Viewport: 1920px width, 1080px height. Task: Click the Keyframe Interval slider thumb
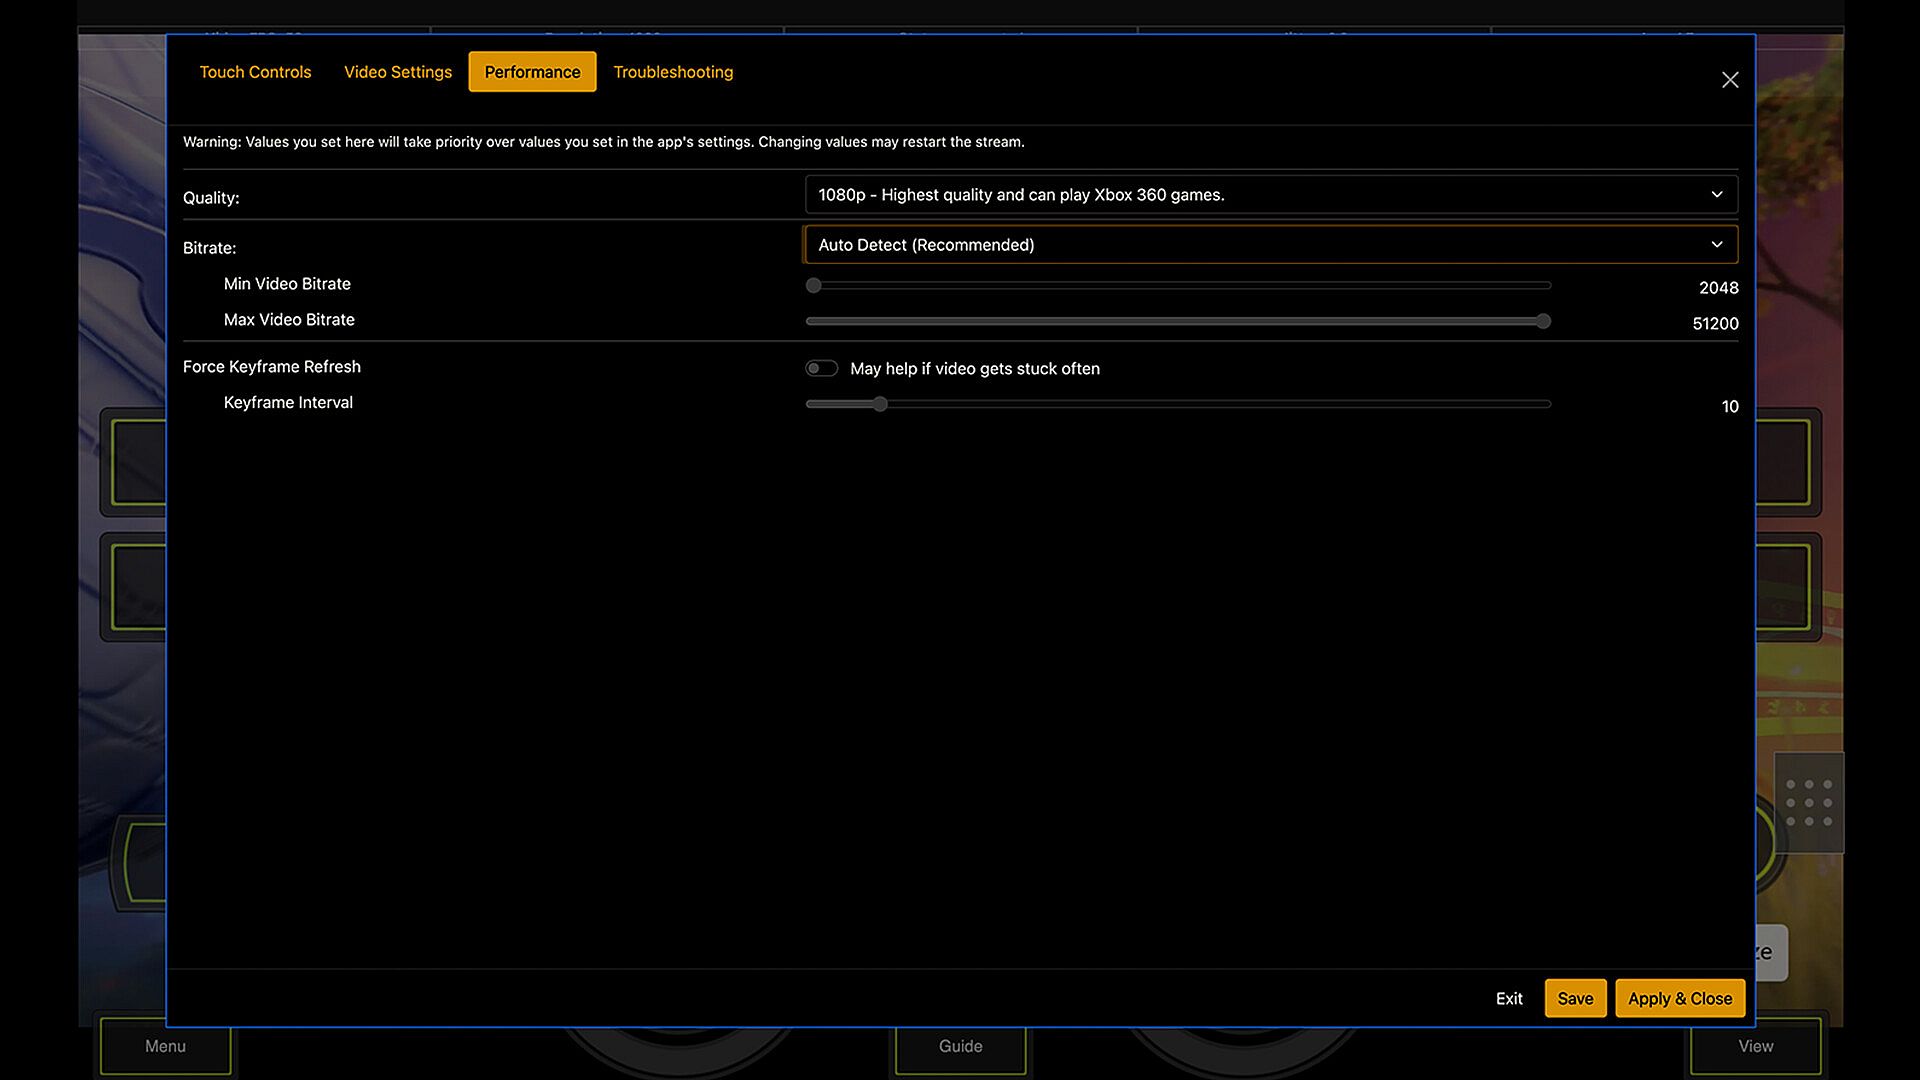[x=880, y=404]
